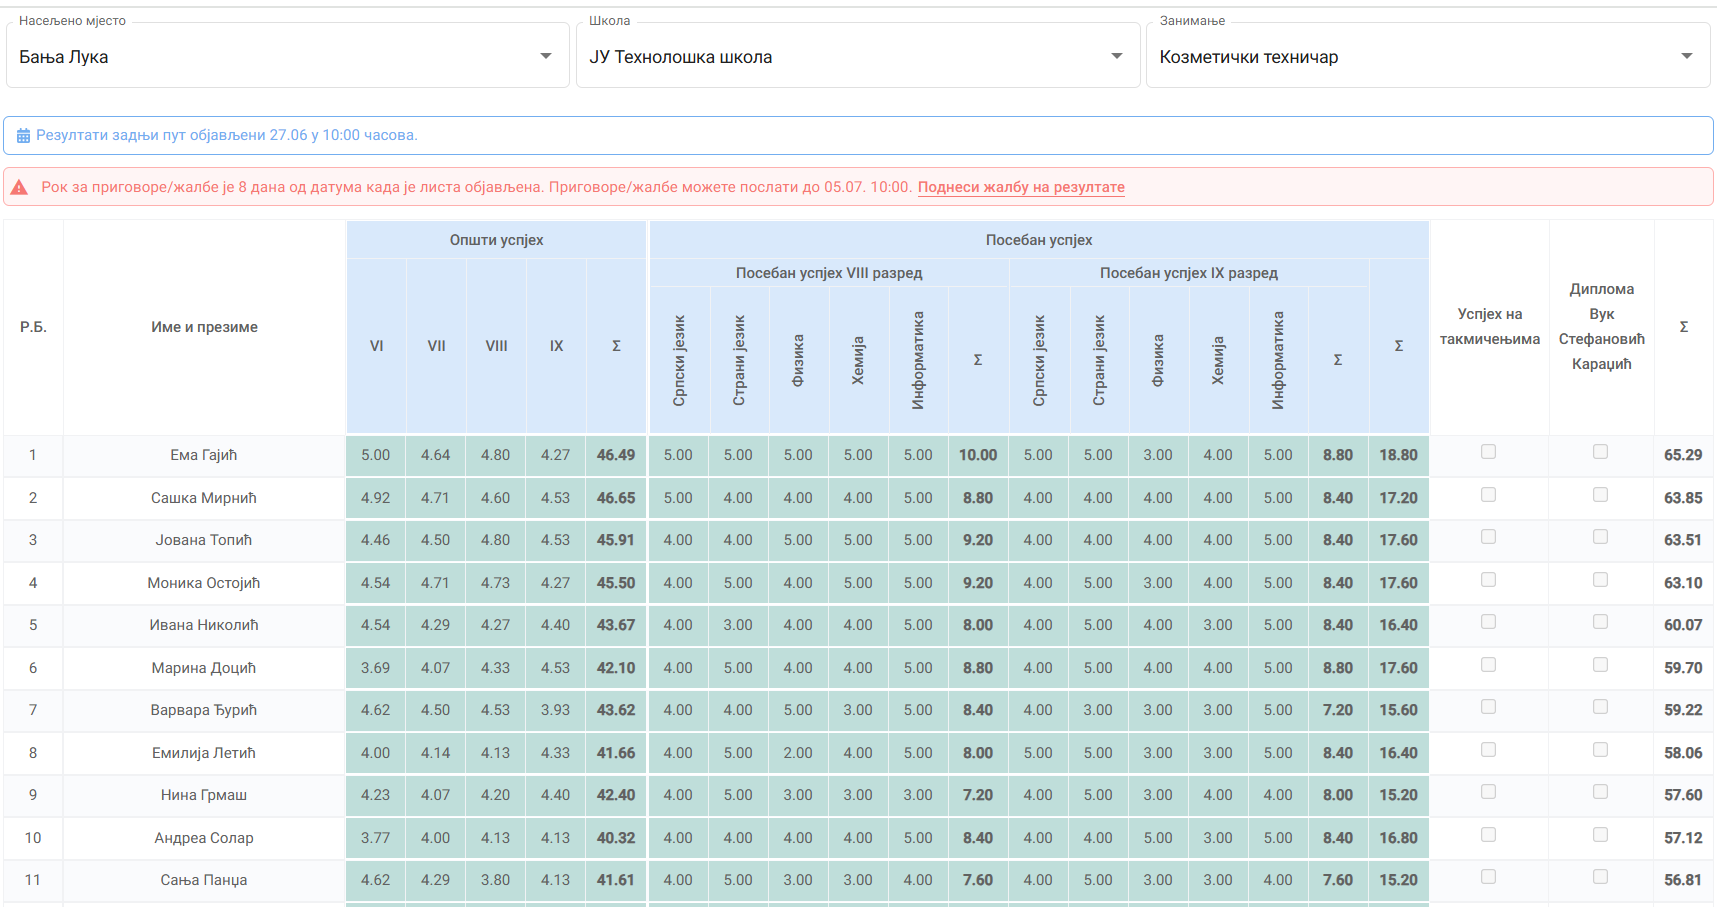Screen dimensions: 1717x907
Task: Click total score 60.07 for Ивана Николић
Action: tap(1683, 625)
